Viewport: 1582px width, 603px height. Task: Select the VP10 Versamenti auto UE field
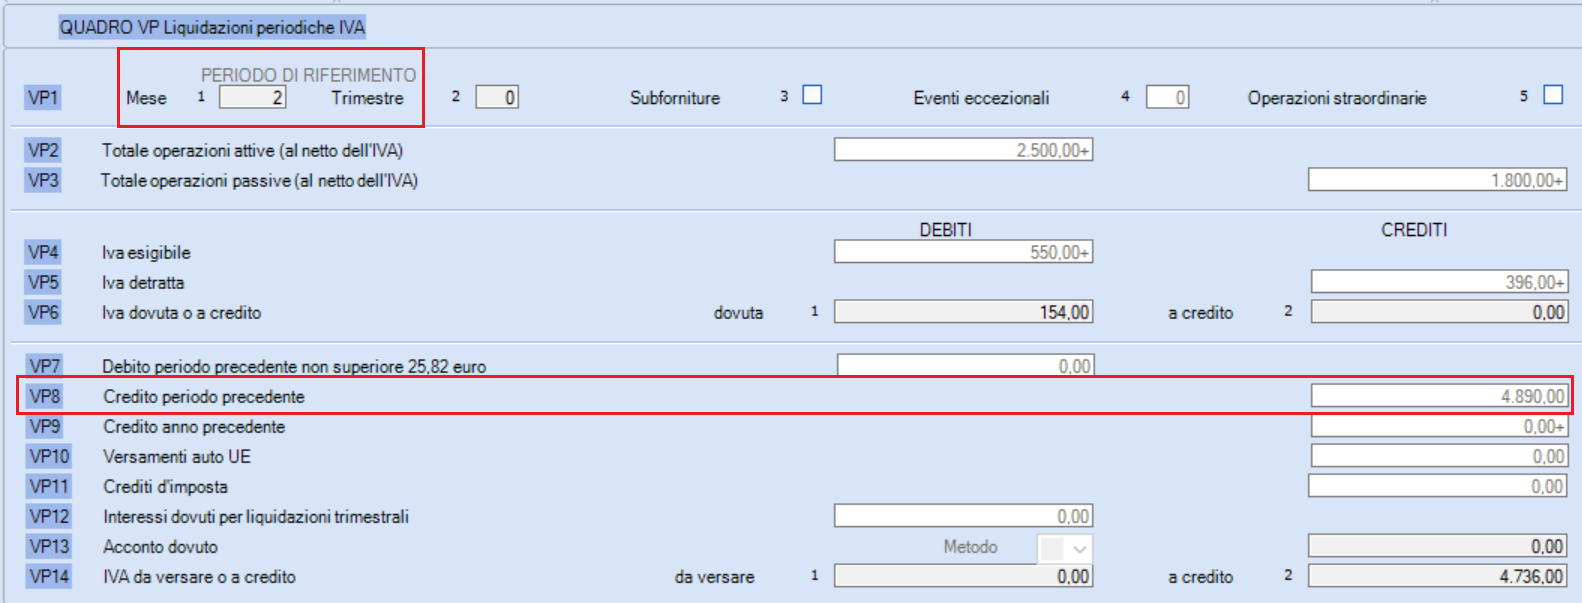pyautogui.click(x=1439, y=456)
